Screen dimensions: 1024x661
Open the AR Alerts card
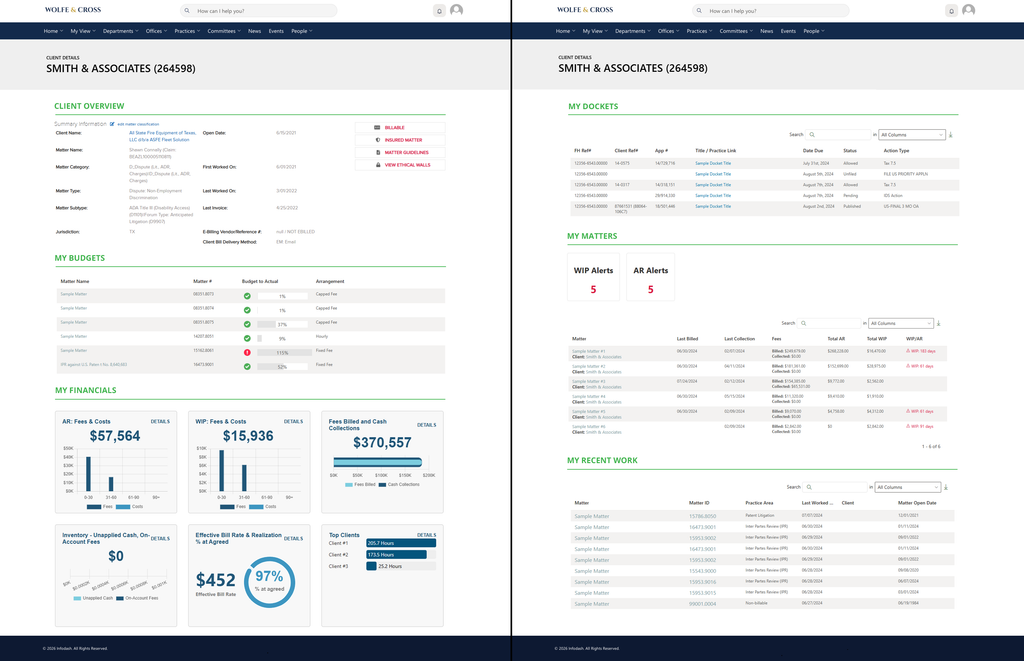[x=650, y=277]
